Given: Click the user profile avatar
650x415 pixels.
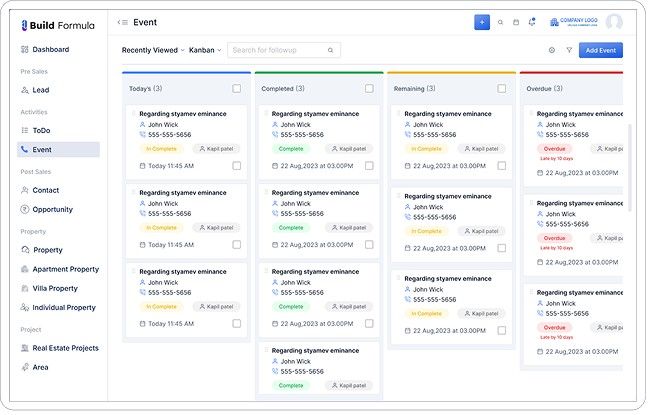Looking at the screenshot, I should coord(614,22).
